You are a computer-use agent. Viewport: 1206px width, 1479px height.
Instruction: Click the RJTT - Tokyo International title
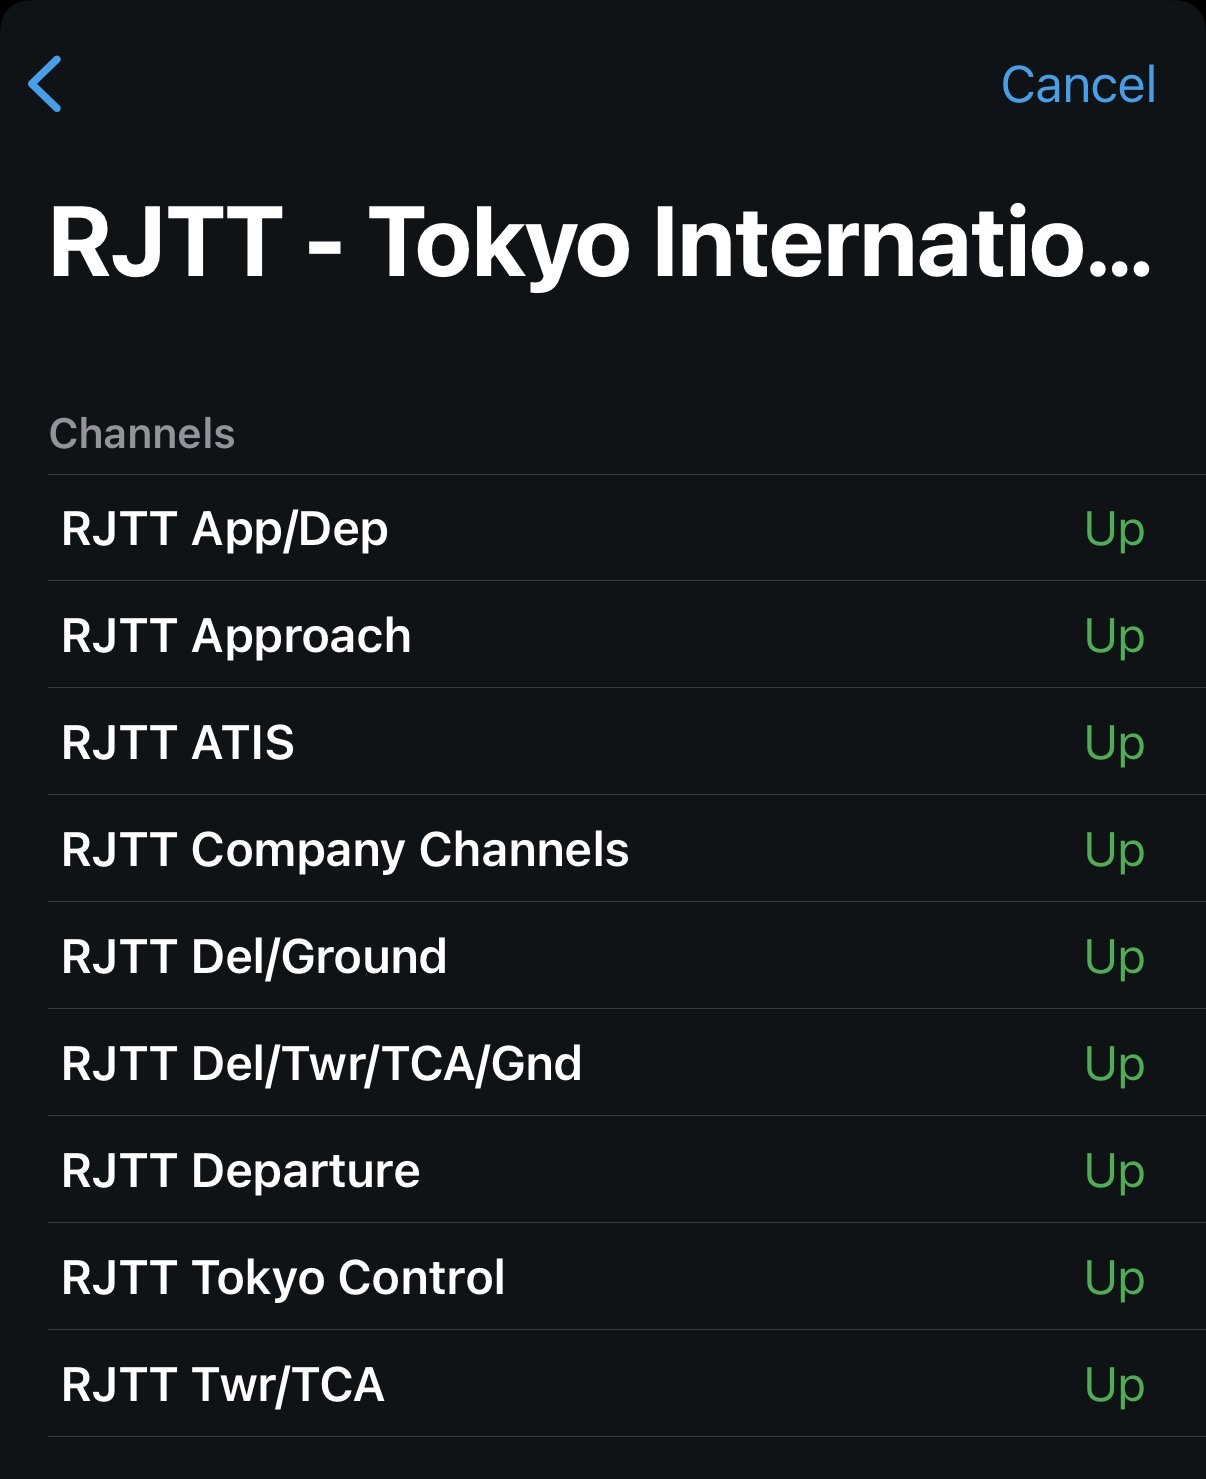click(x=600, y=242)
